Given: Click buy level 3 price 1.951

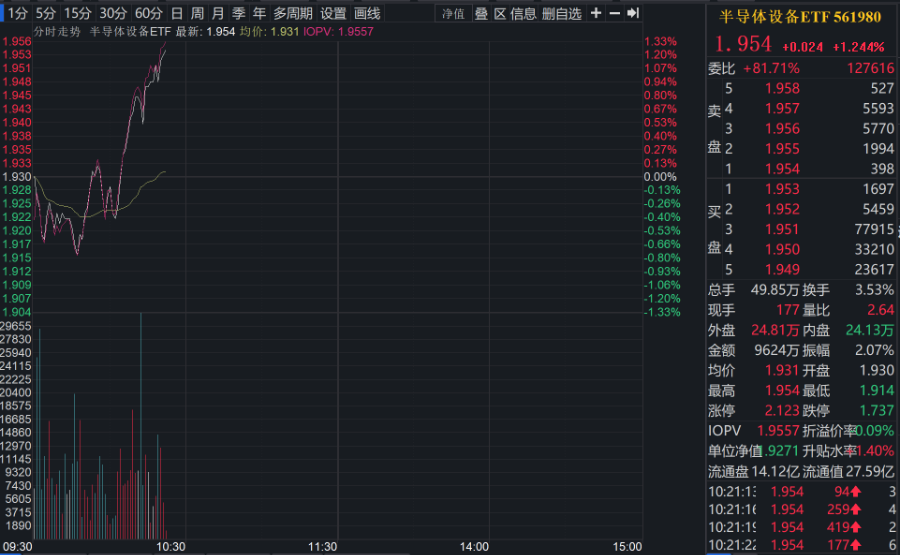Looking at the screenshot, I should click(782, 229).
